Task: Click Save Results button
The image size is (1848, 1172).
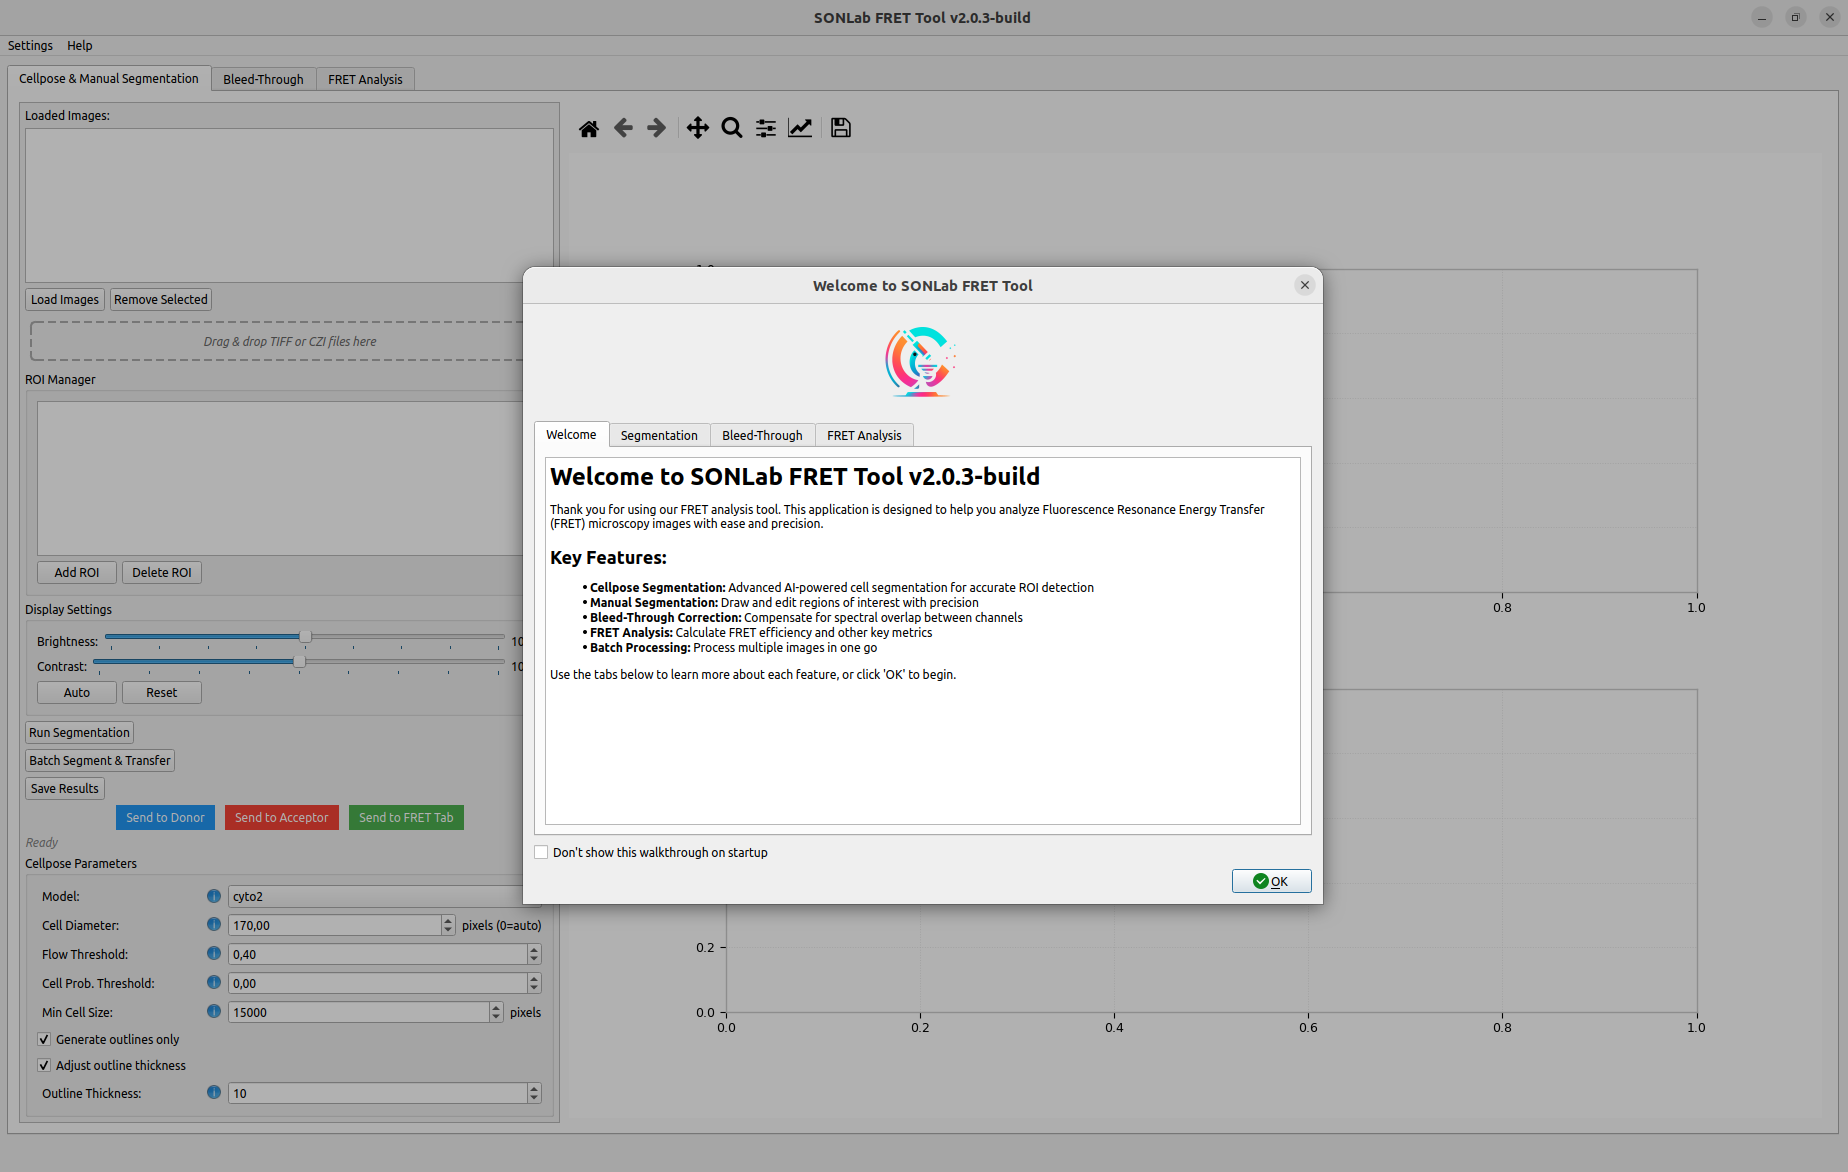Action: tap(65, 788)
